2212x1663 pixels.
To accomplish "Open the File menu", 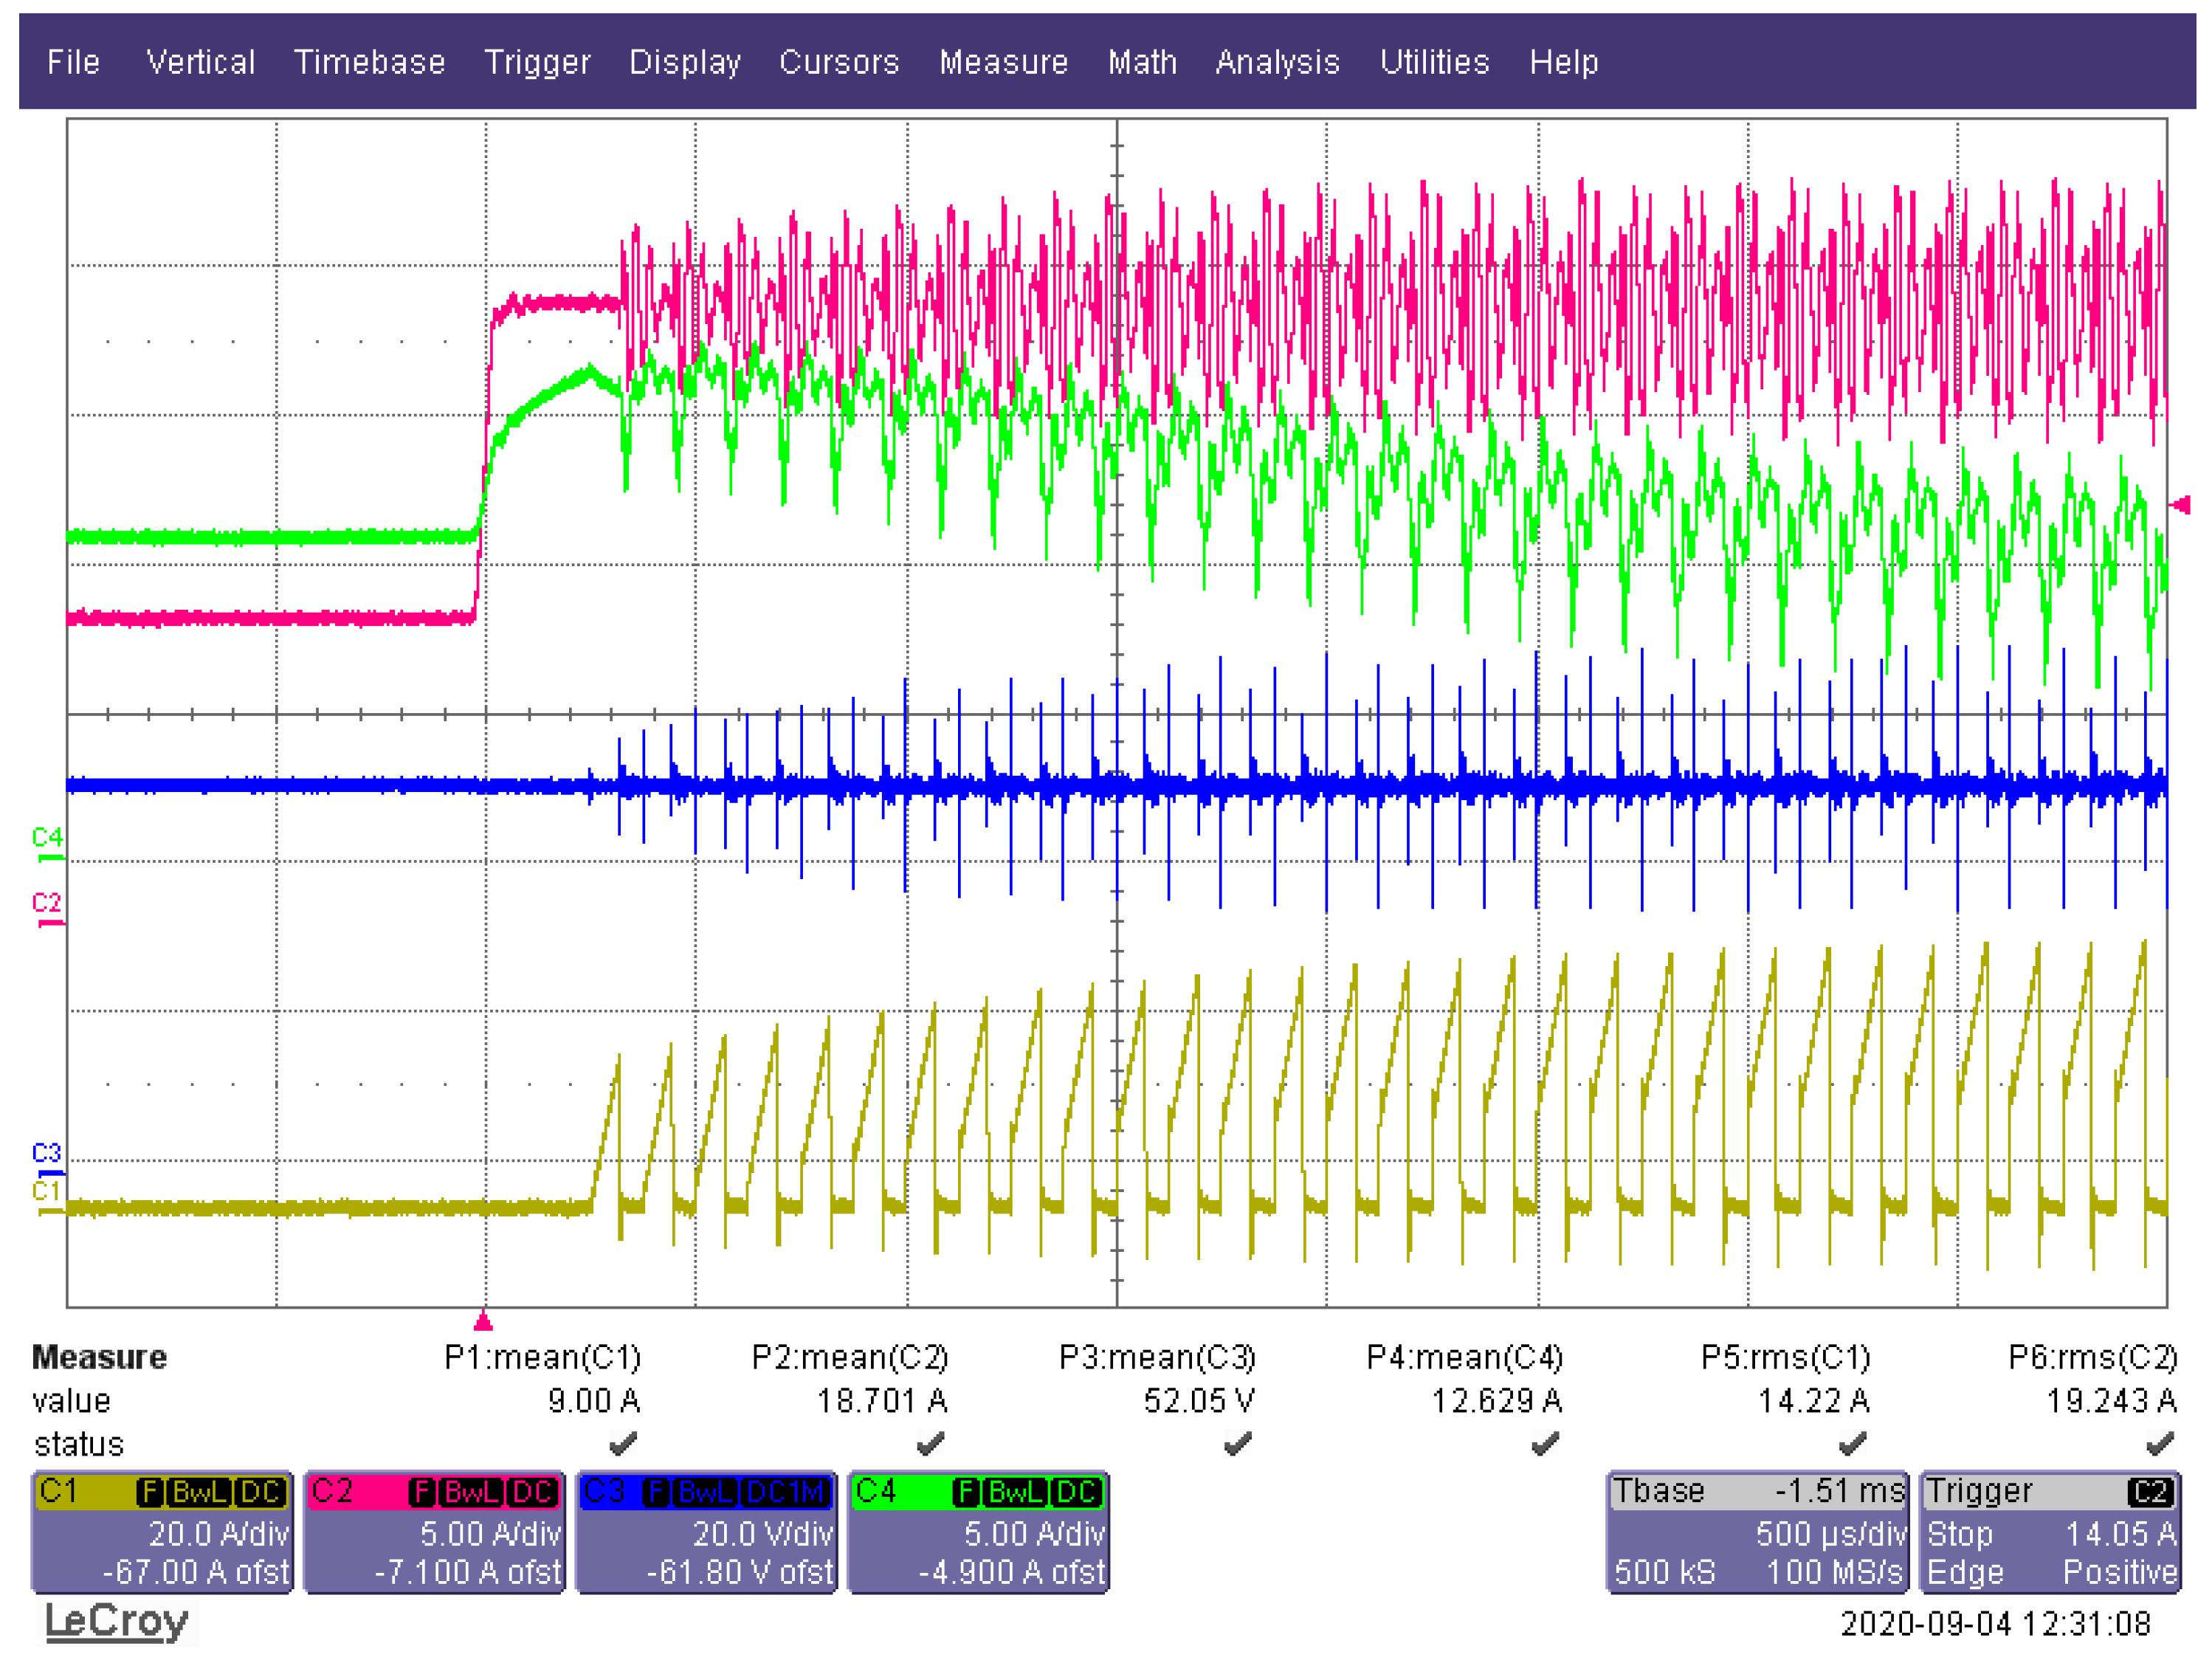I will [73, 62].
